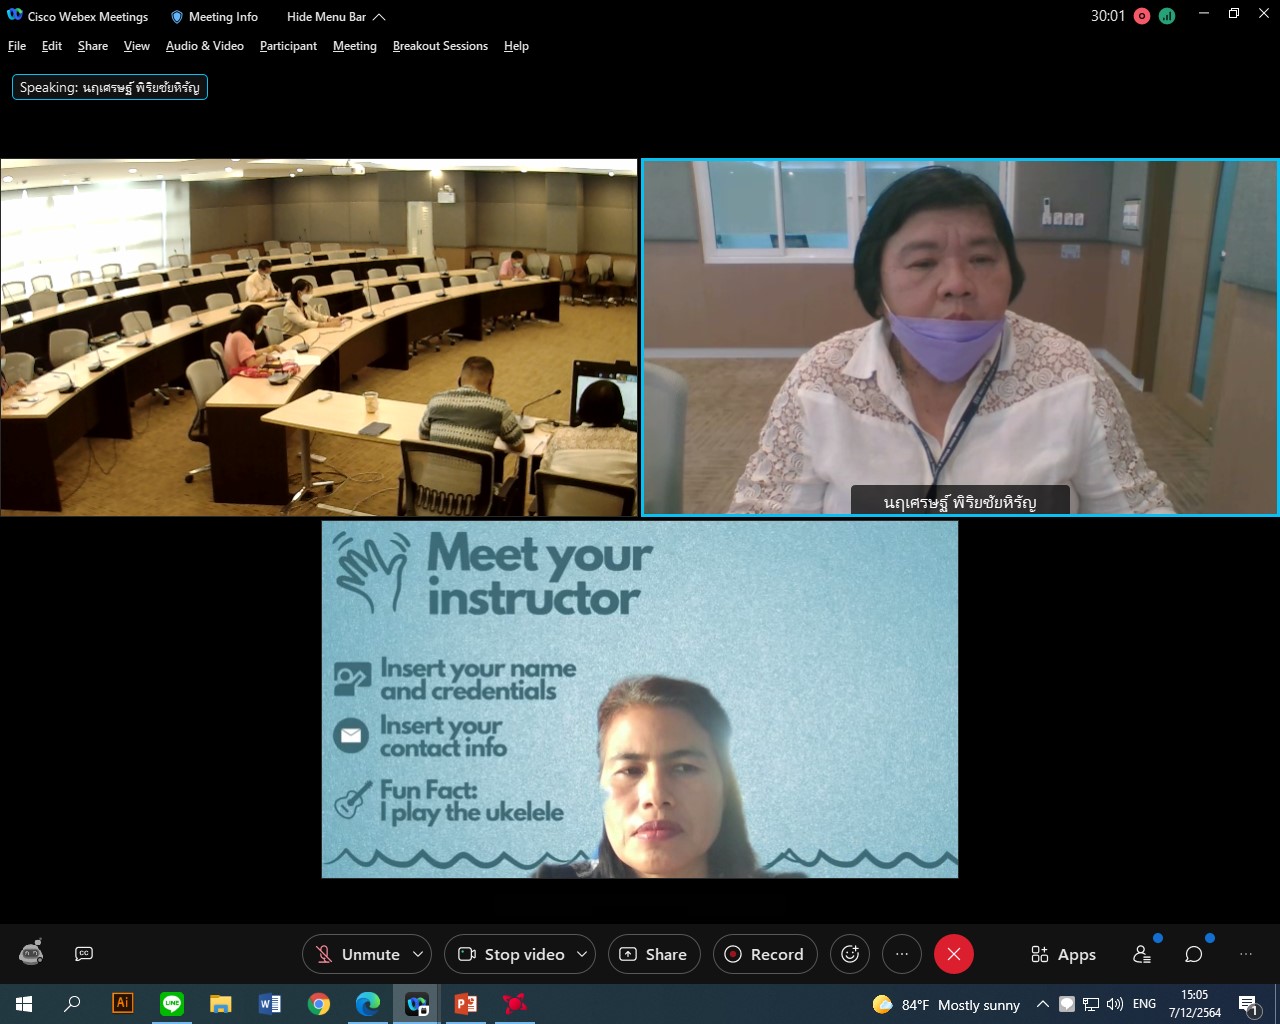Click red leave meeting button

[954, 954]
